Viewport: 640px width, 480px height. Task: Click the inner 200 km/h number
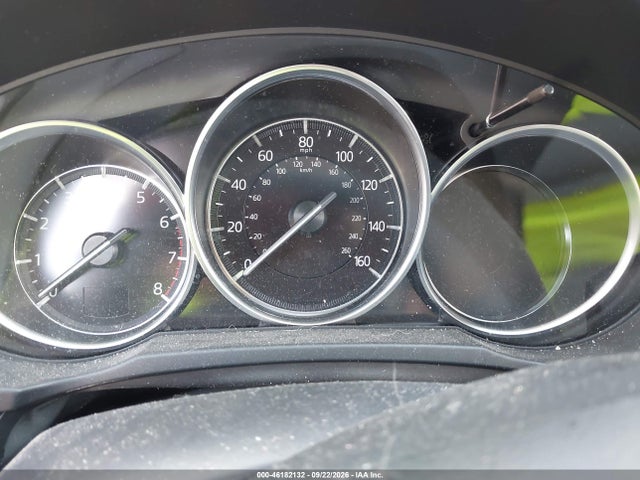coord(354,200)
